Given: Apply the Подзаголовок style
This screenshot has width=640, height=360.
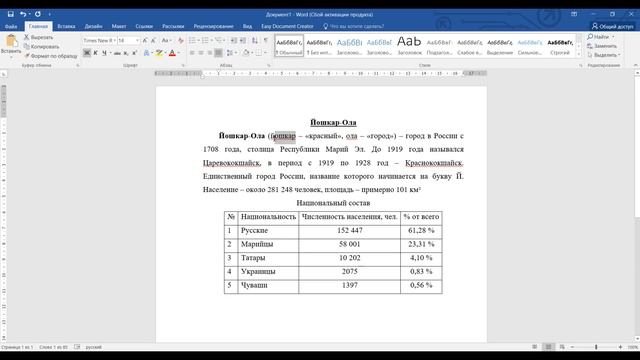Looking at the screenshot, I should click(x=439, y=46).
